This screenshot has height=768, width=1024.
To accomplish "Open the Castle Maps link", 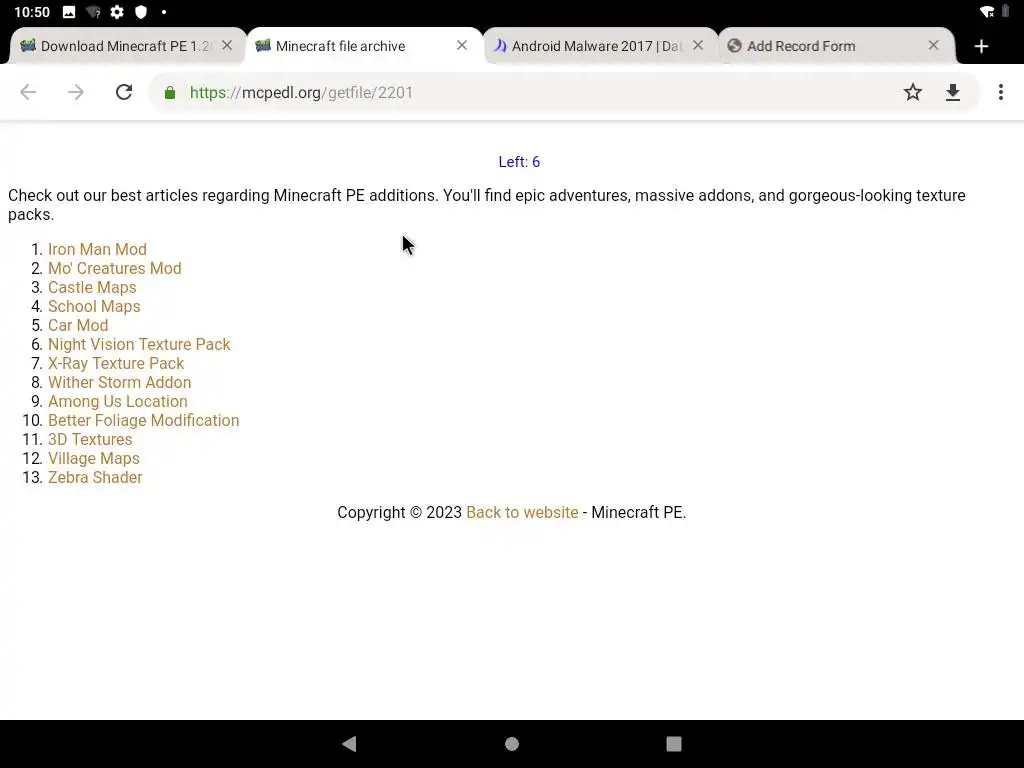I will click(x=92, y=287).
